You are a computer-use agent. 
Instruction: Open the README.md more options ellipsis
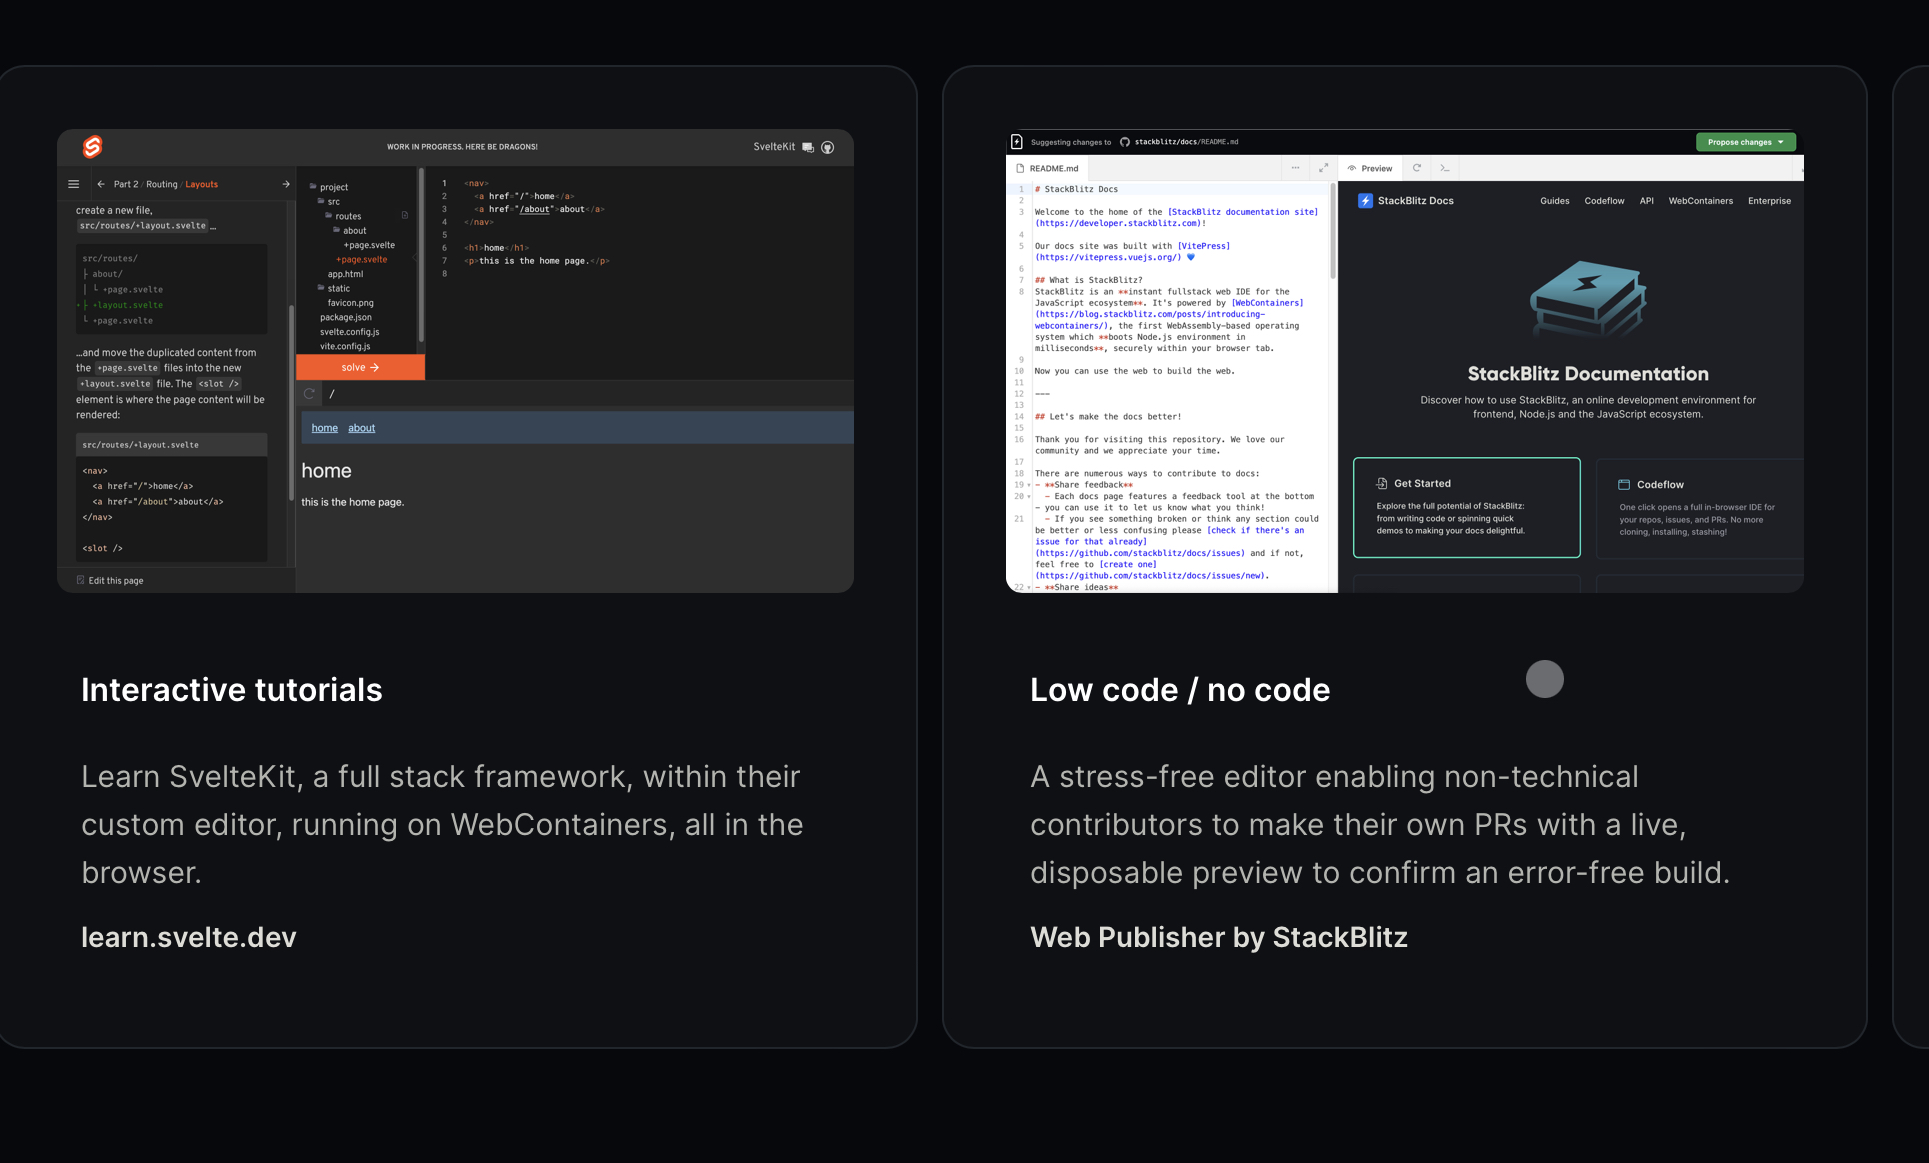(1296, 168)
